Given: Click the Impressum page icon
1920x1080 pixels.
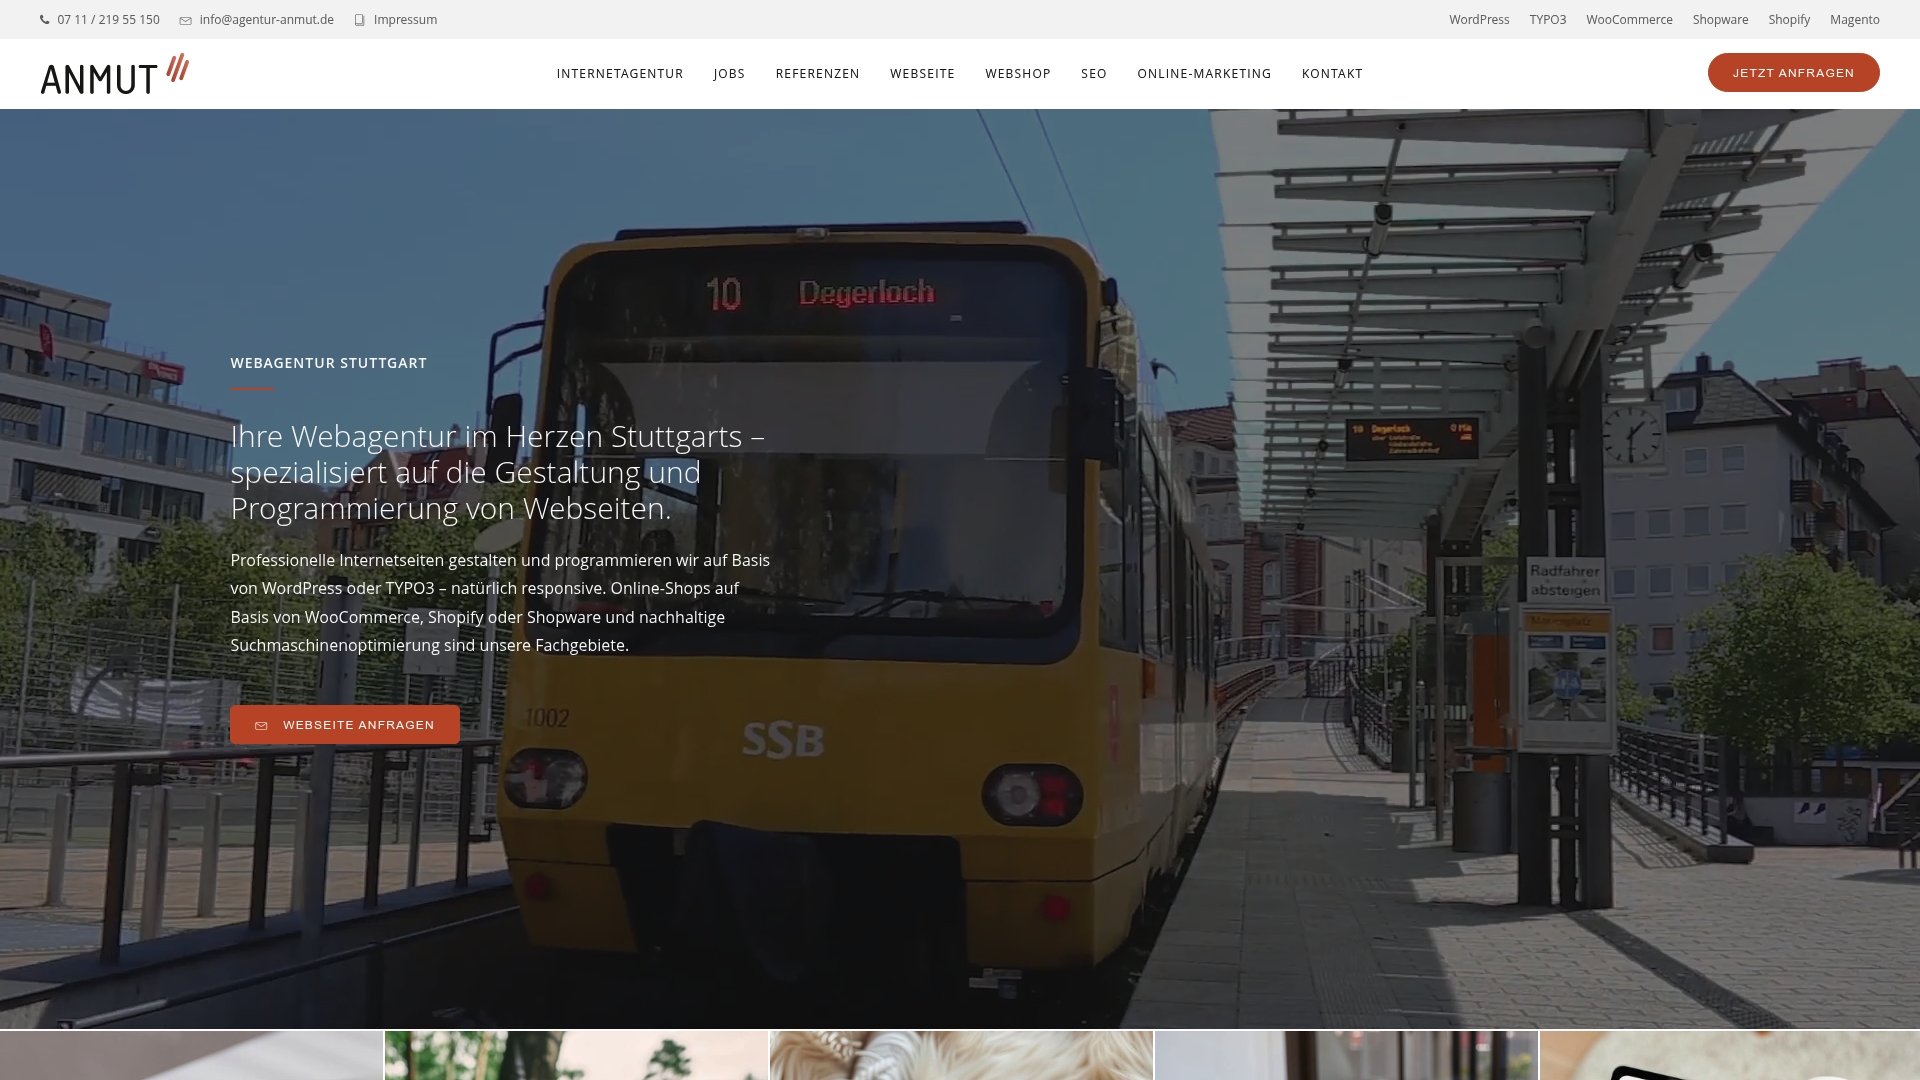Looking at the screenshot, I should 359,20.
